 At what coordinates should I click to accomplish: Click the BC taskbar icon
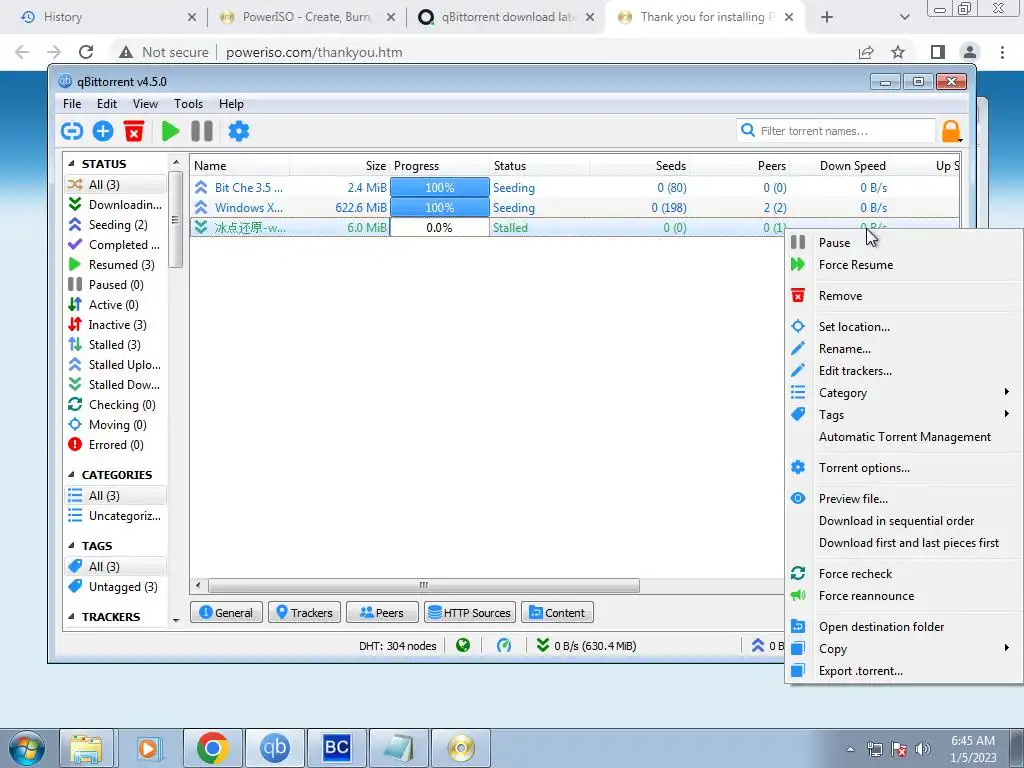[x=336, y=748]
